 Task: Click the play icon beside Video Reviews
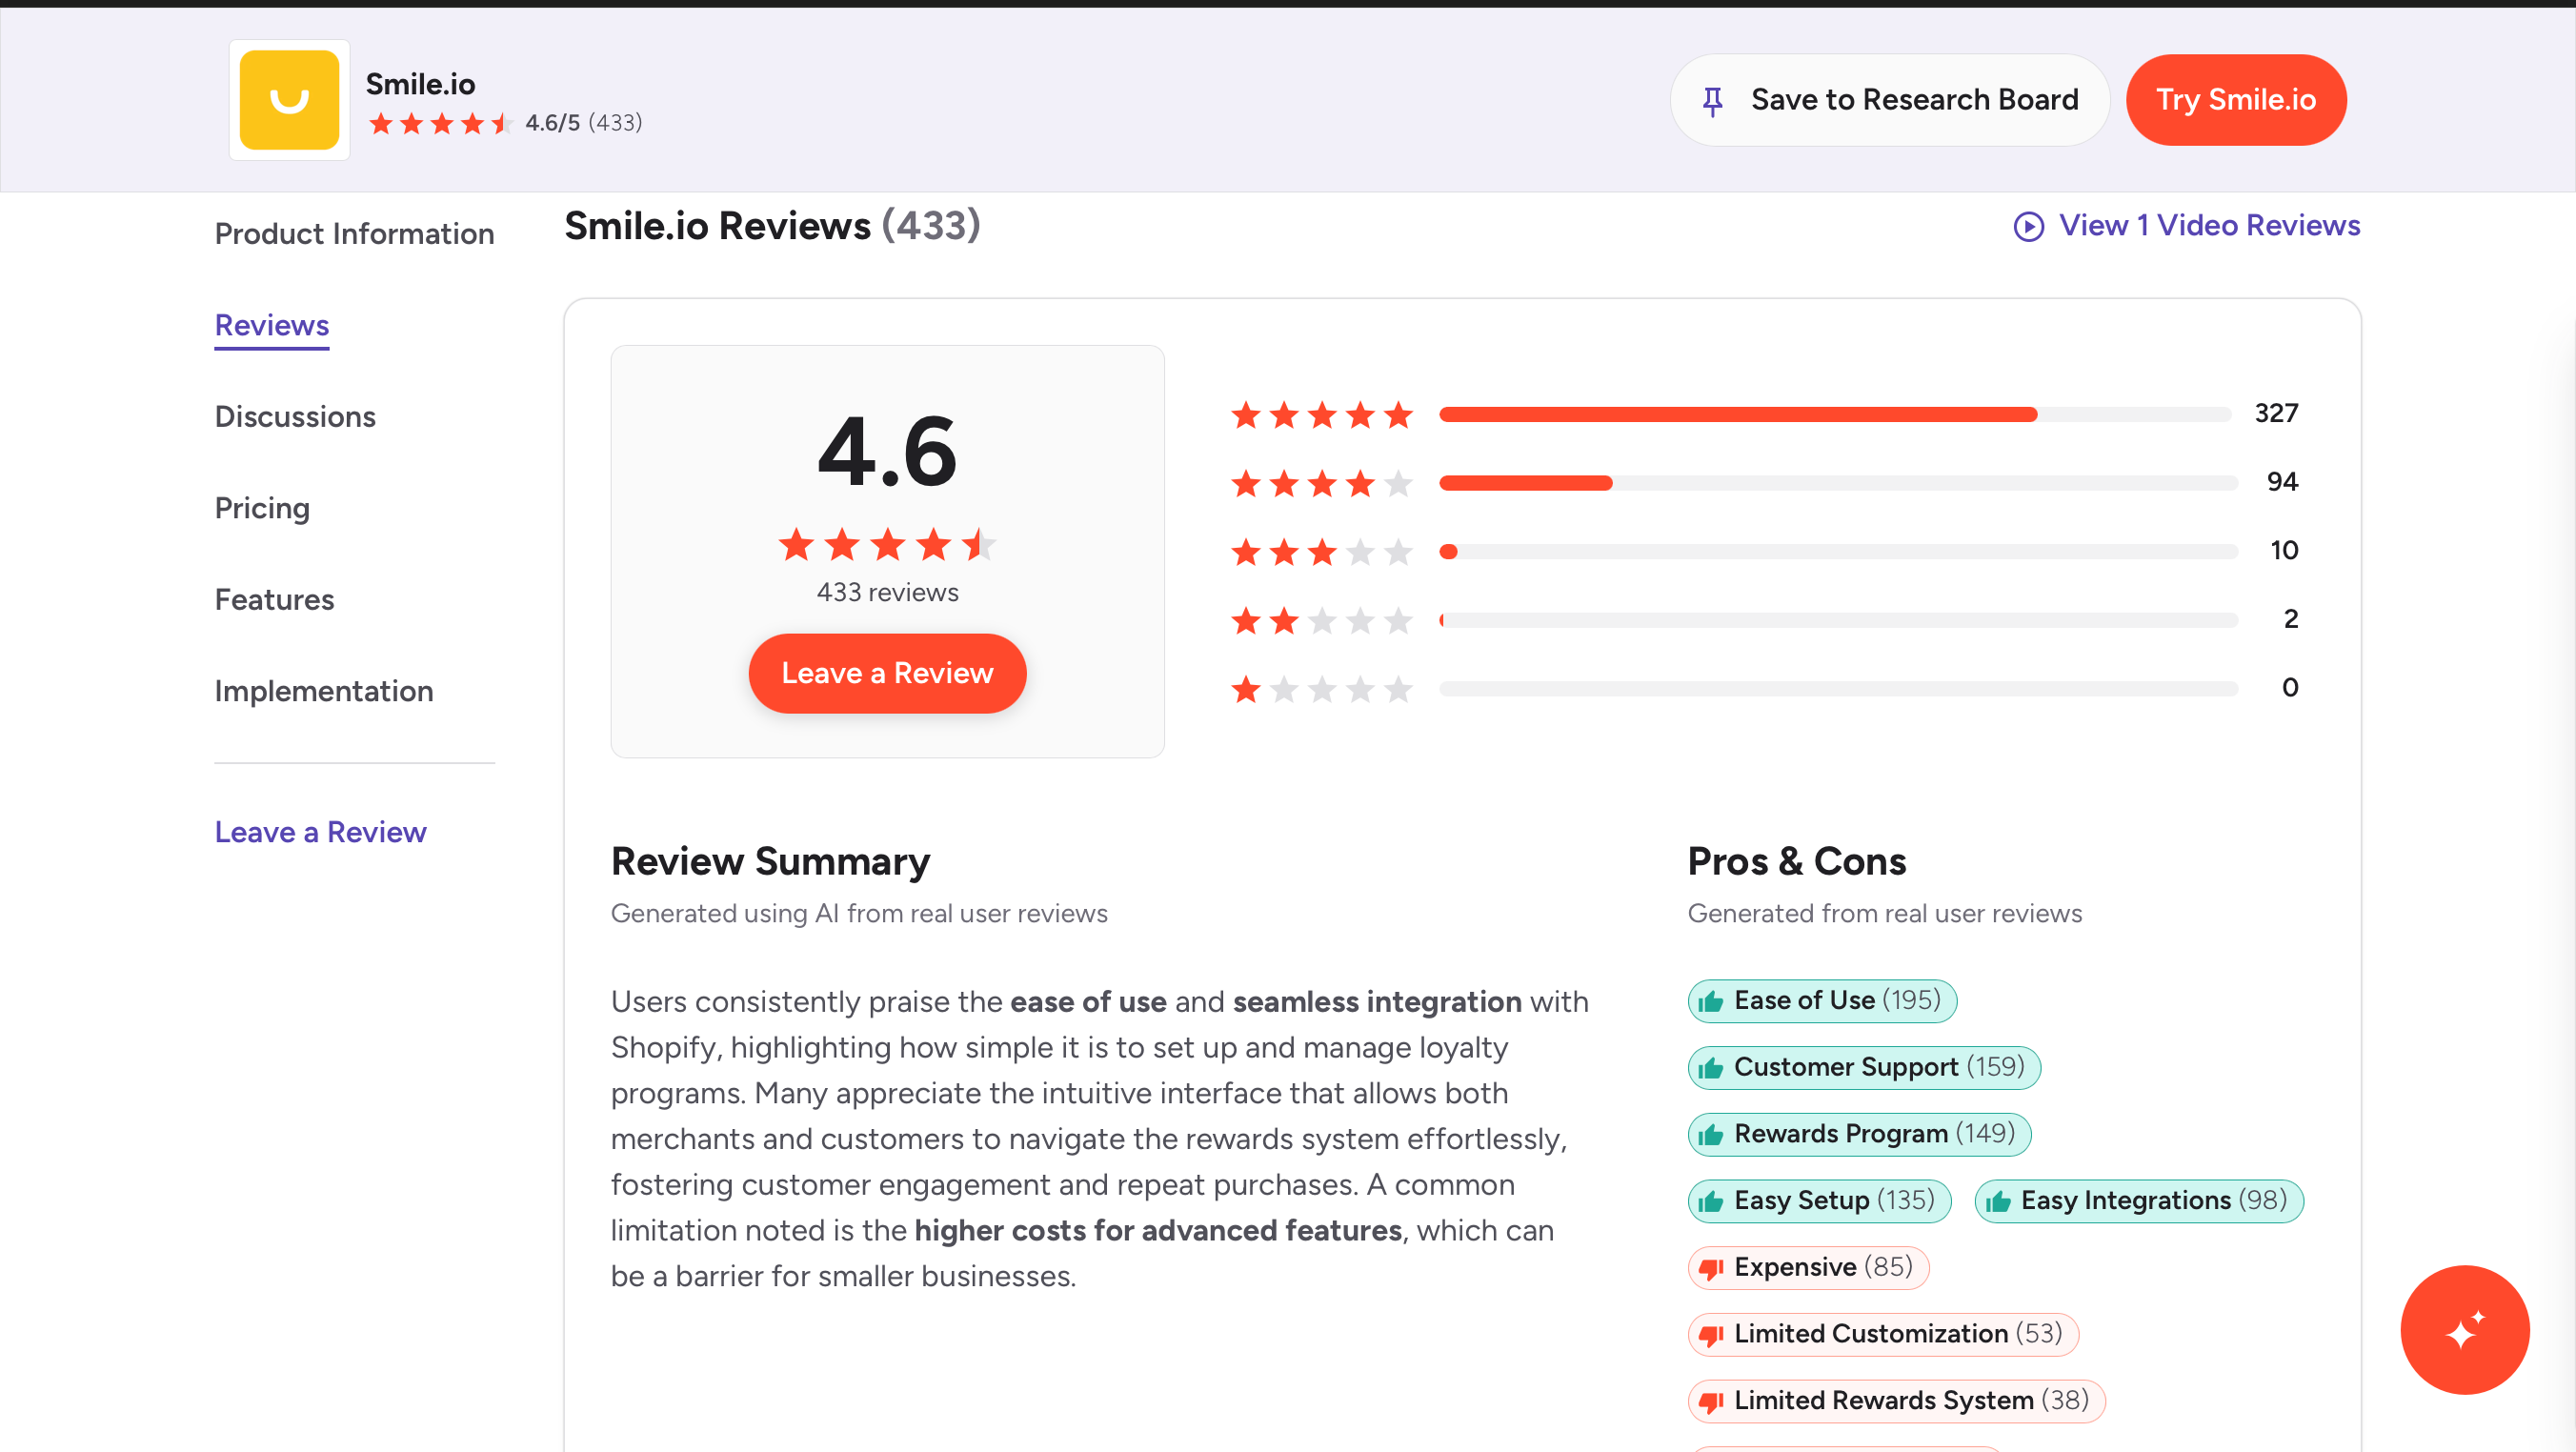(2028, 227)
